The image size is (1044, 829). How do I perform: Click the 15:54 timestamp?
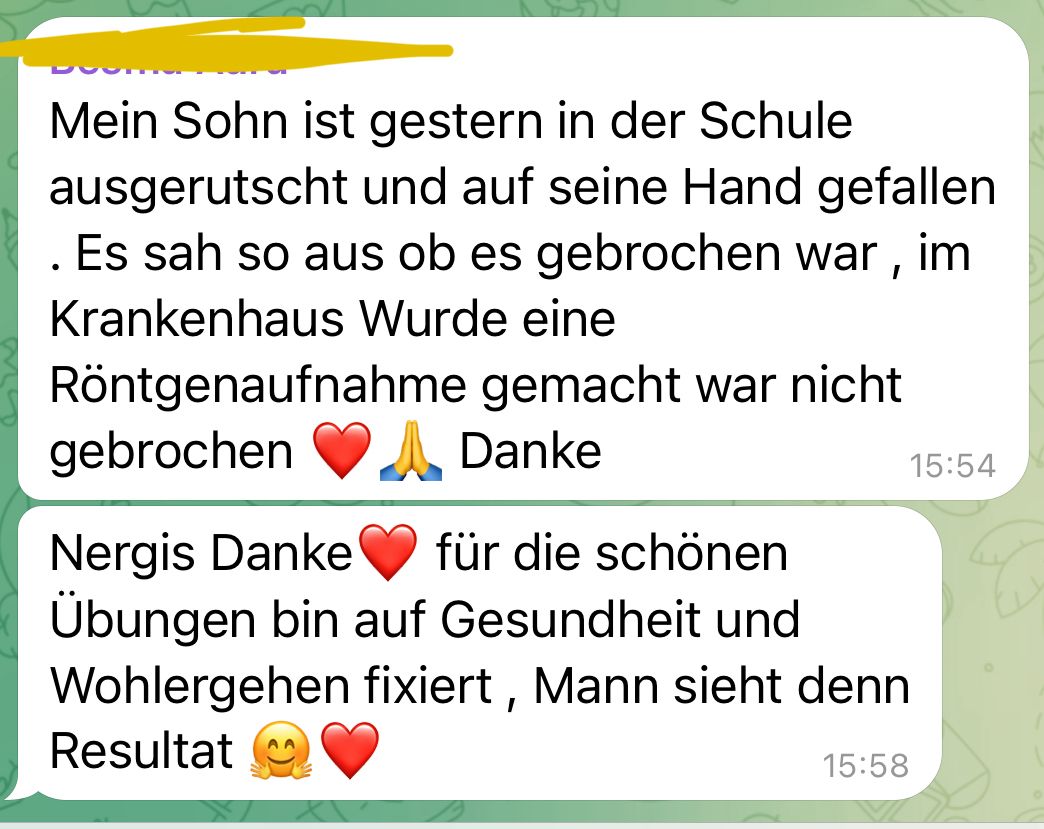click(952, 465)
